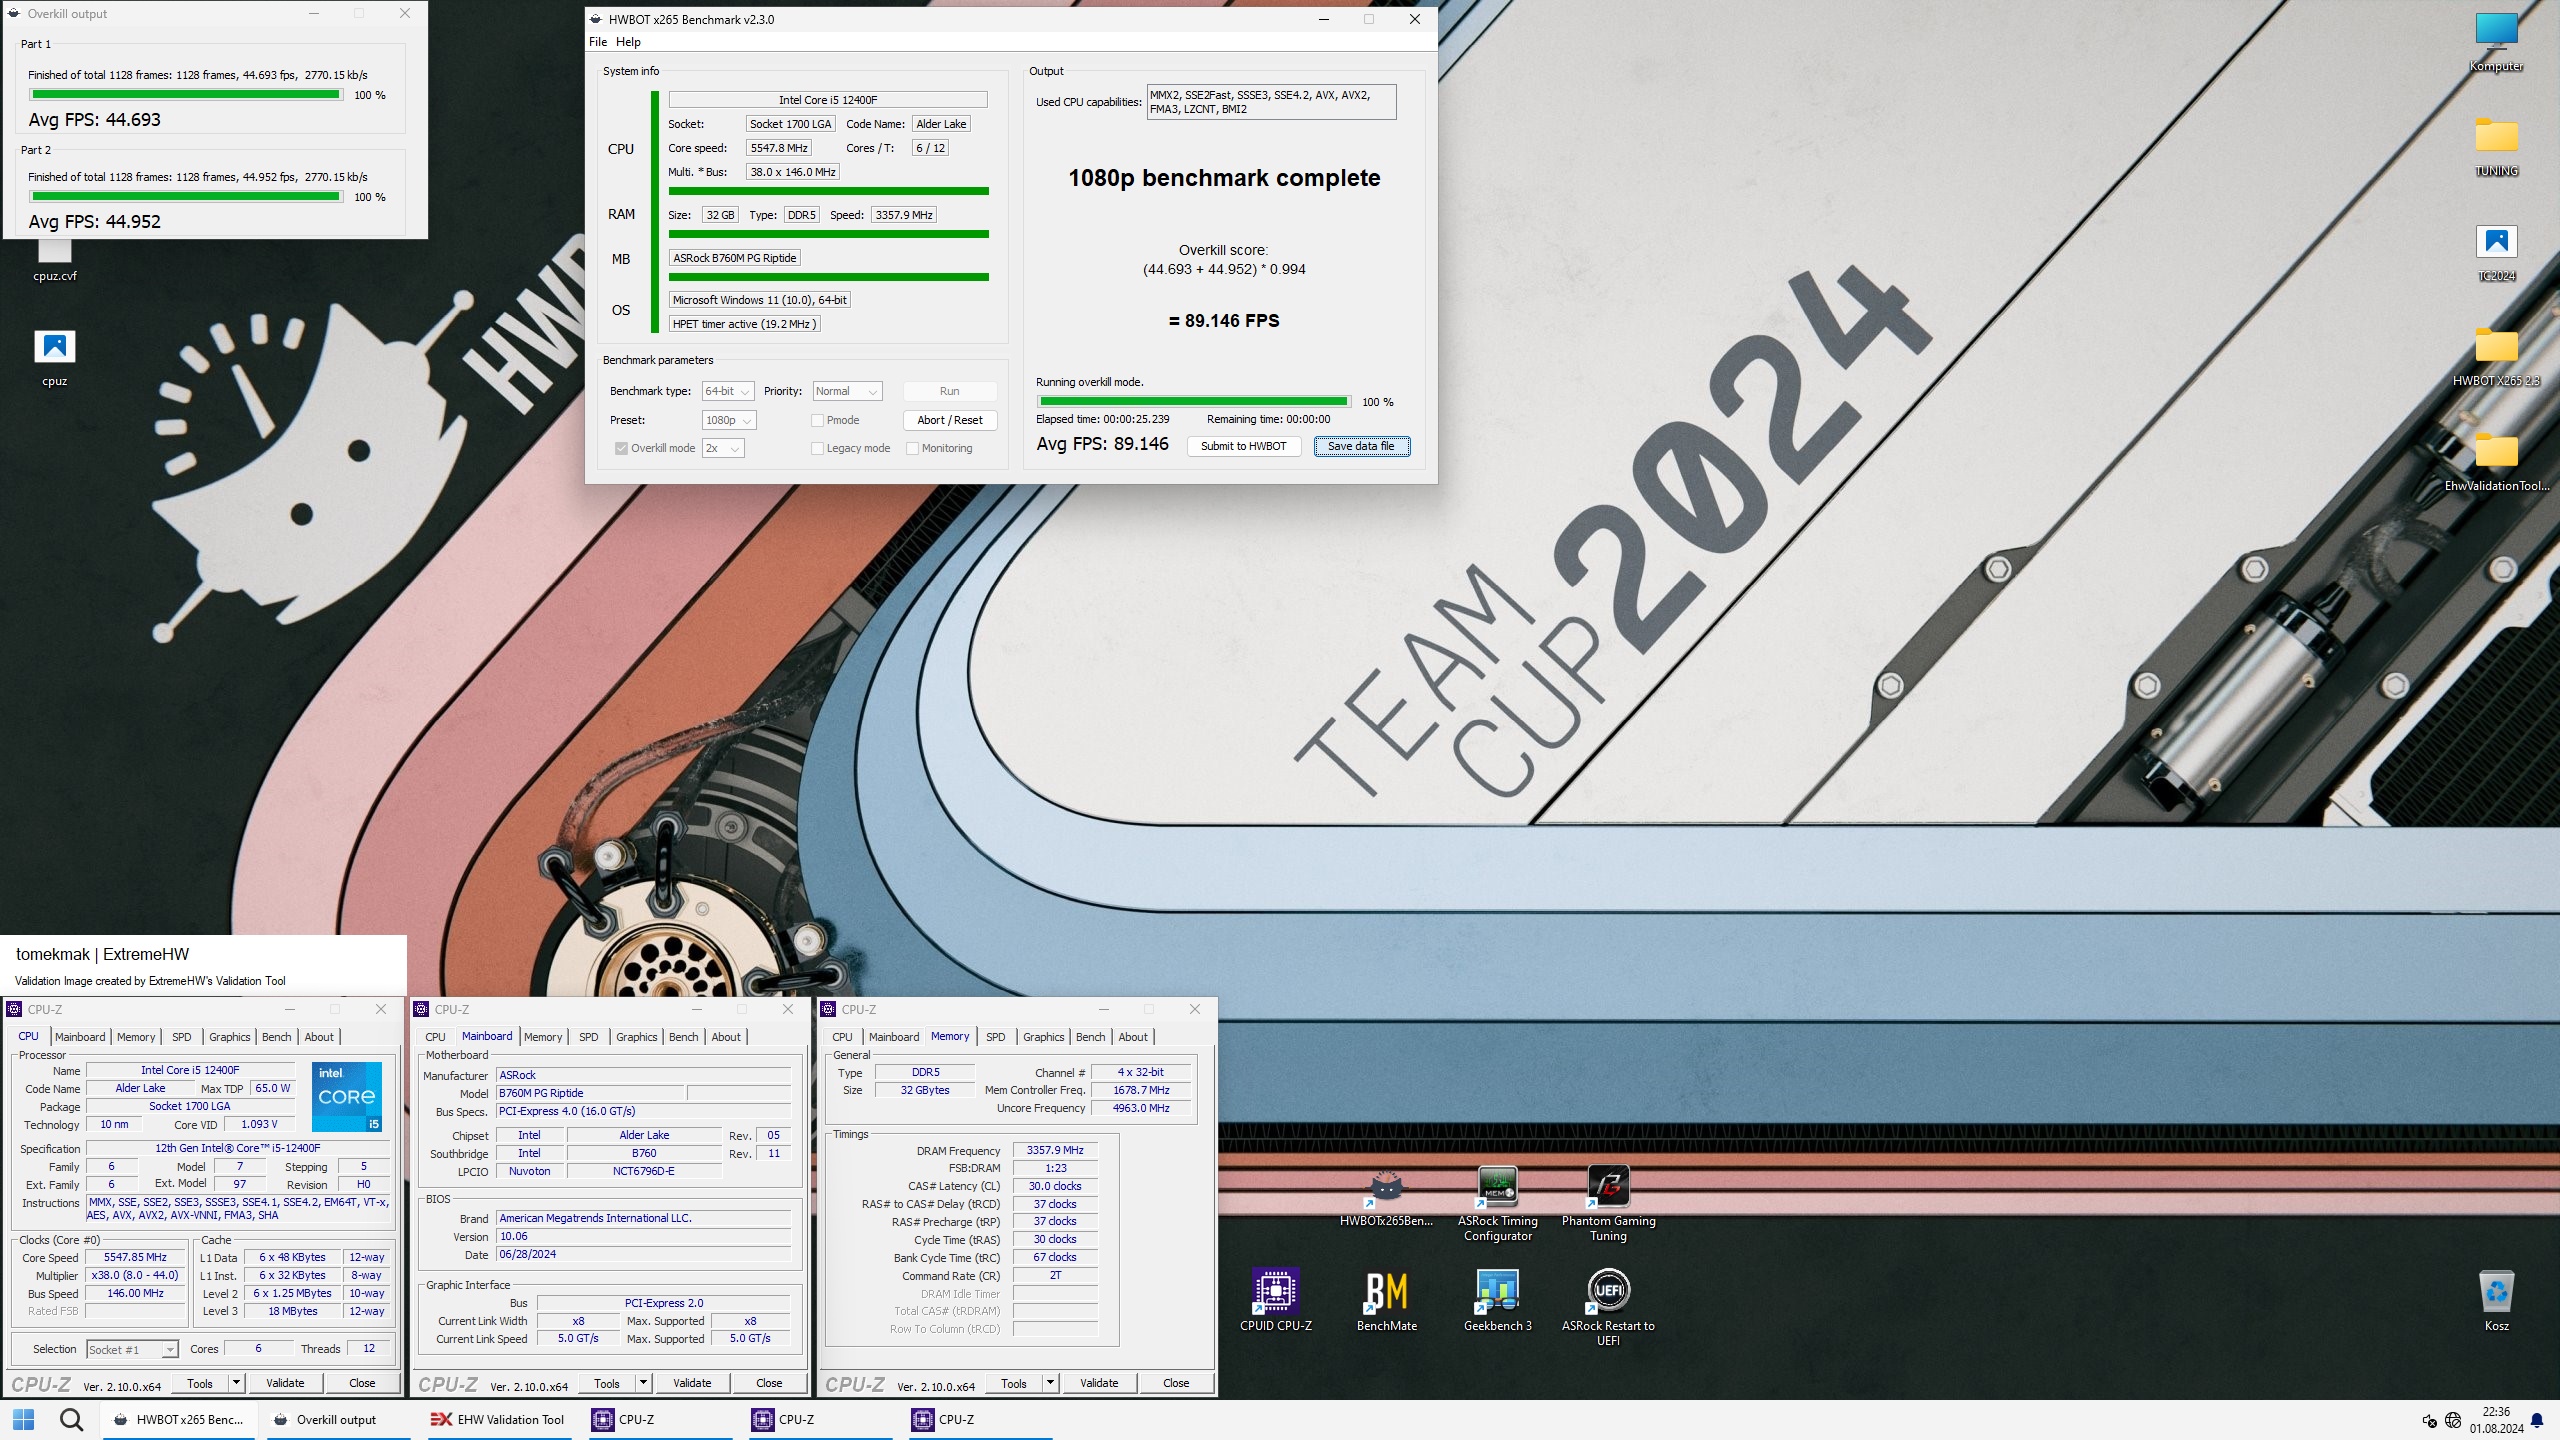Click the '= 89.146 FPS' result text
The height and width of the screenshot is (1440, 2560).
[x=1224, y=321]
